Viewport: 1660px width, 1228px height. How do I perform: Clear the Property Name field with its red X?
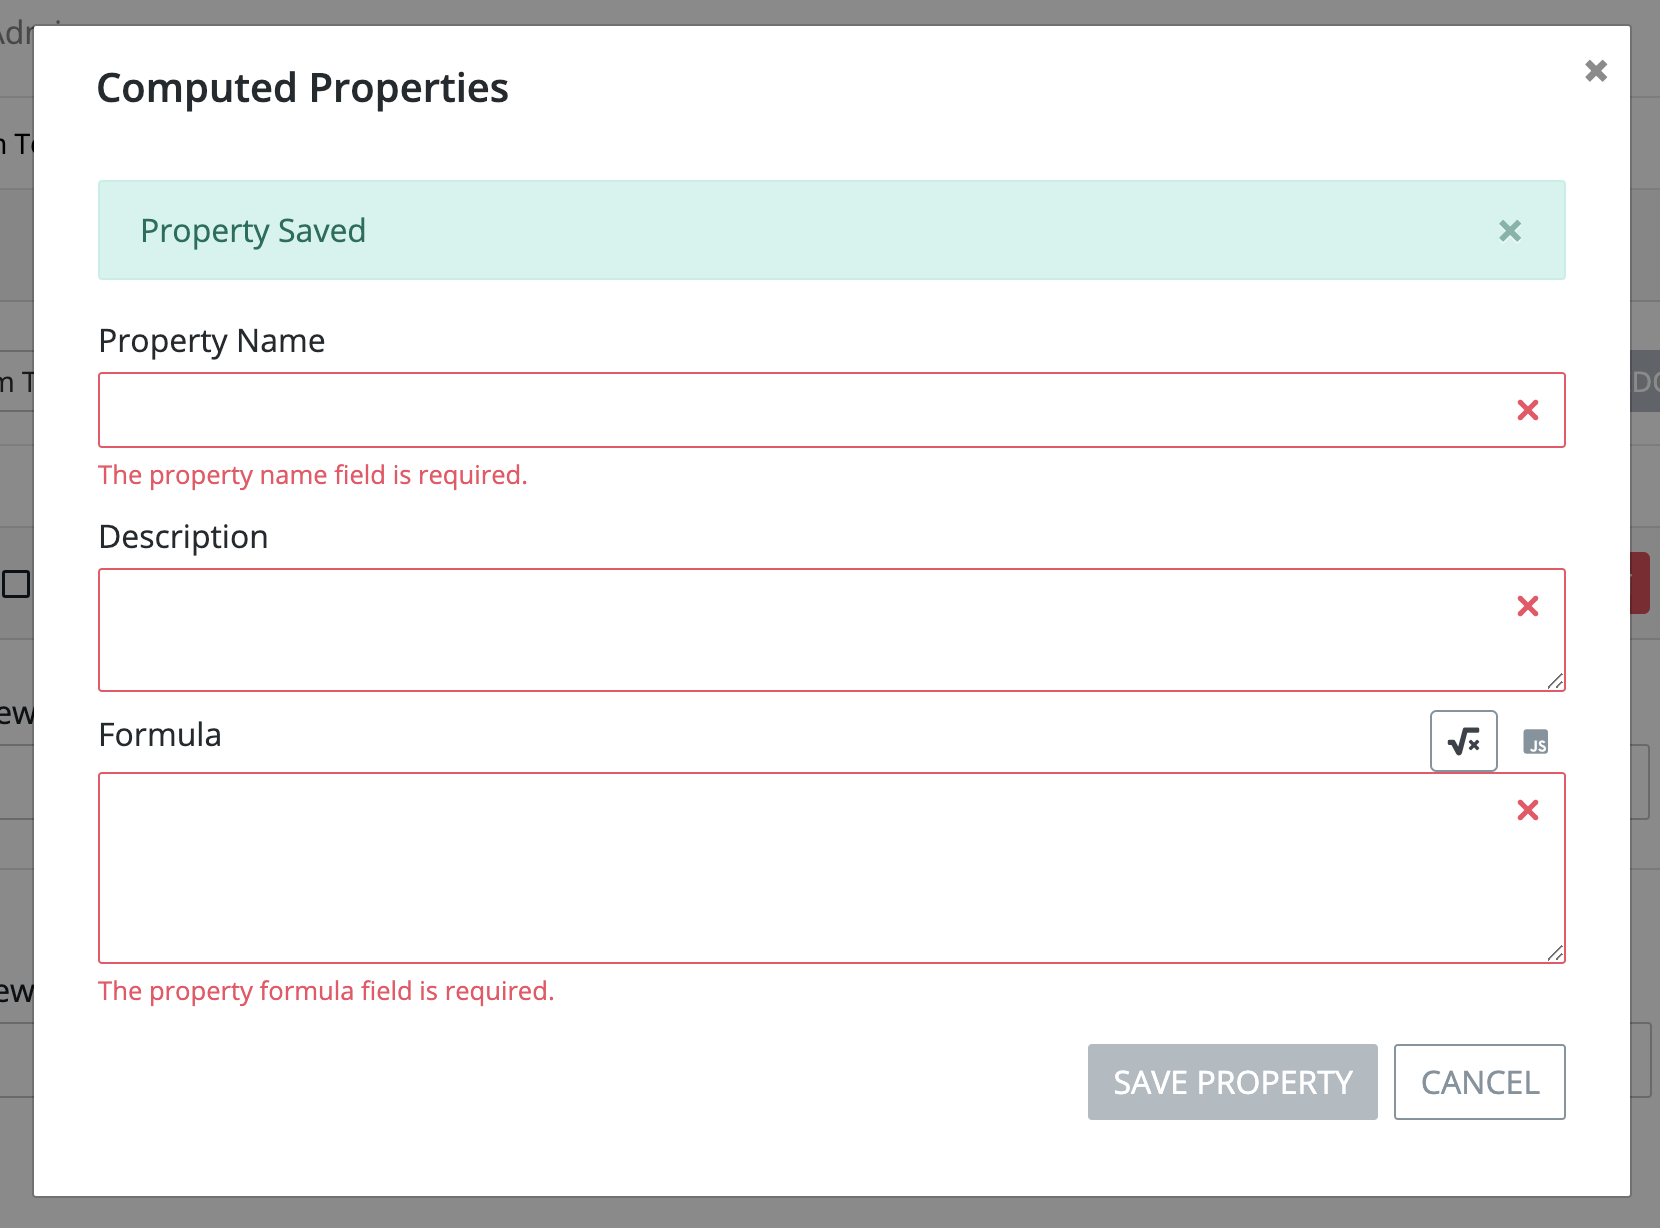[1528, 409]
